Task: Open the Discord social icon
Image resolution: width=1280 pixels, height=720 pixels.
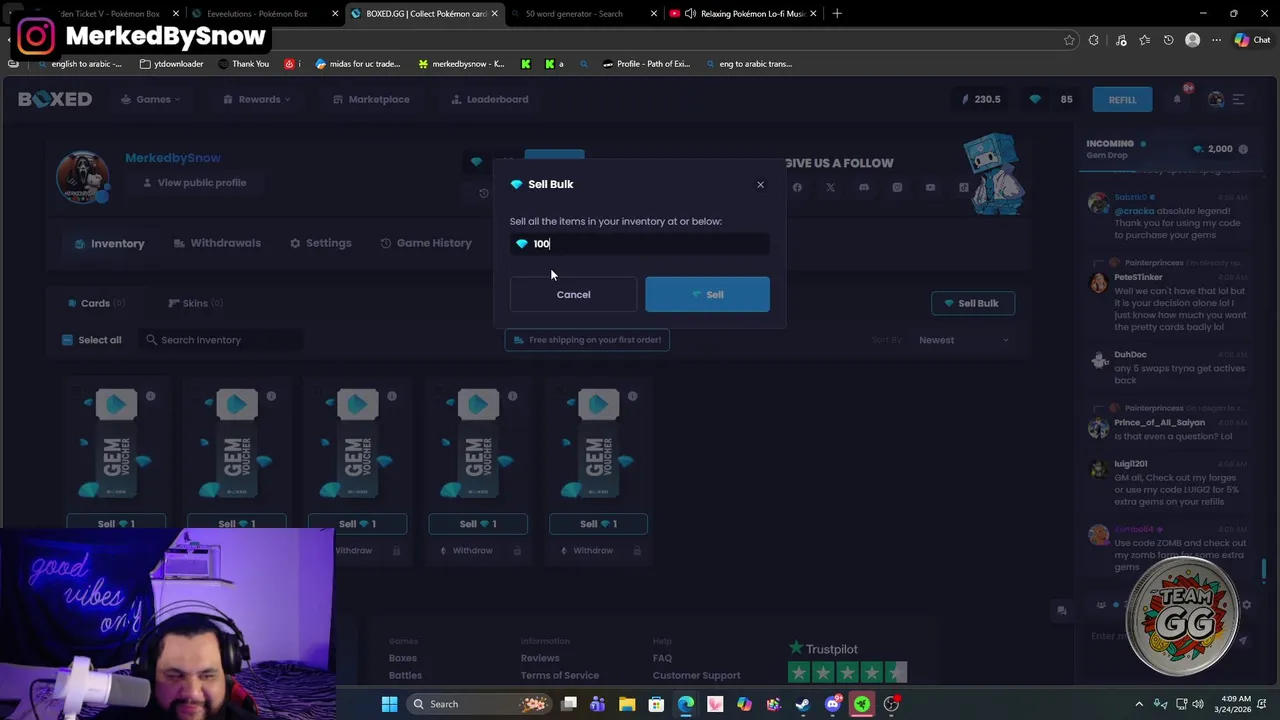Action: (864, 187)
